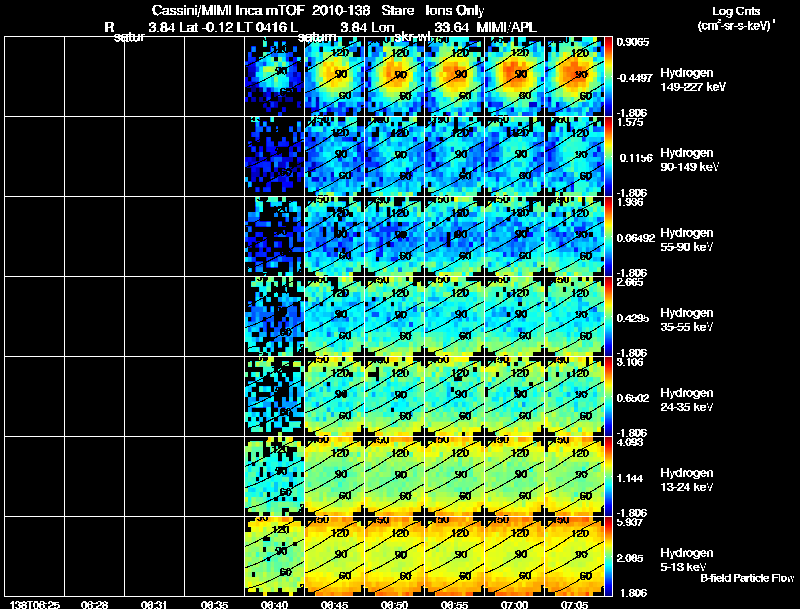The image size is (800, 609).
Task: Select the 1.936 scale value
Action: coord(630,202)
